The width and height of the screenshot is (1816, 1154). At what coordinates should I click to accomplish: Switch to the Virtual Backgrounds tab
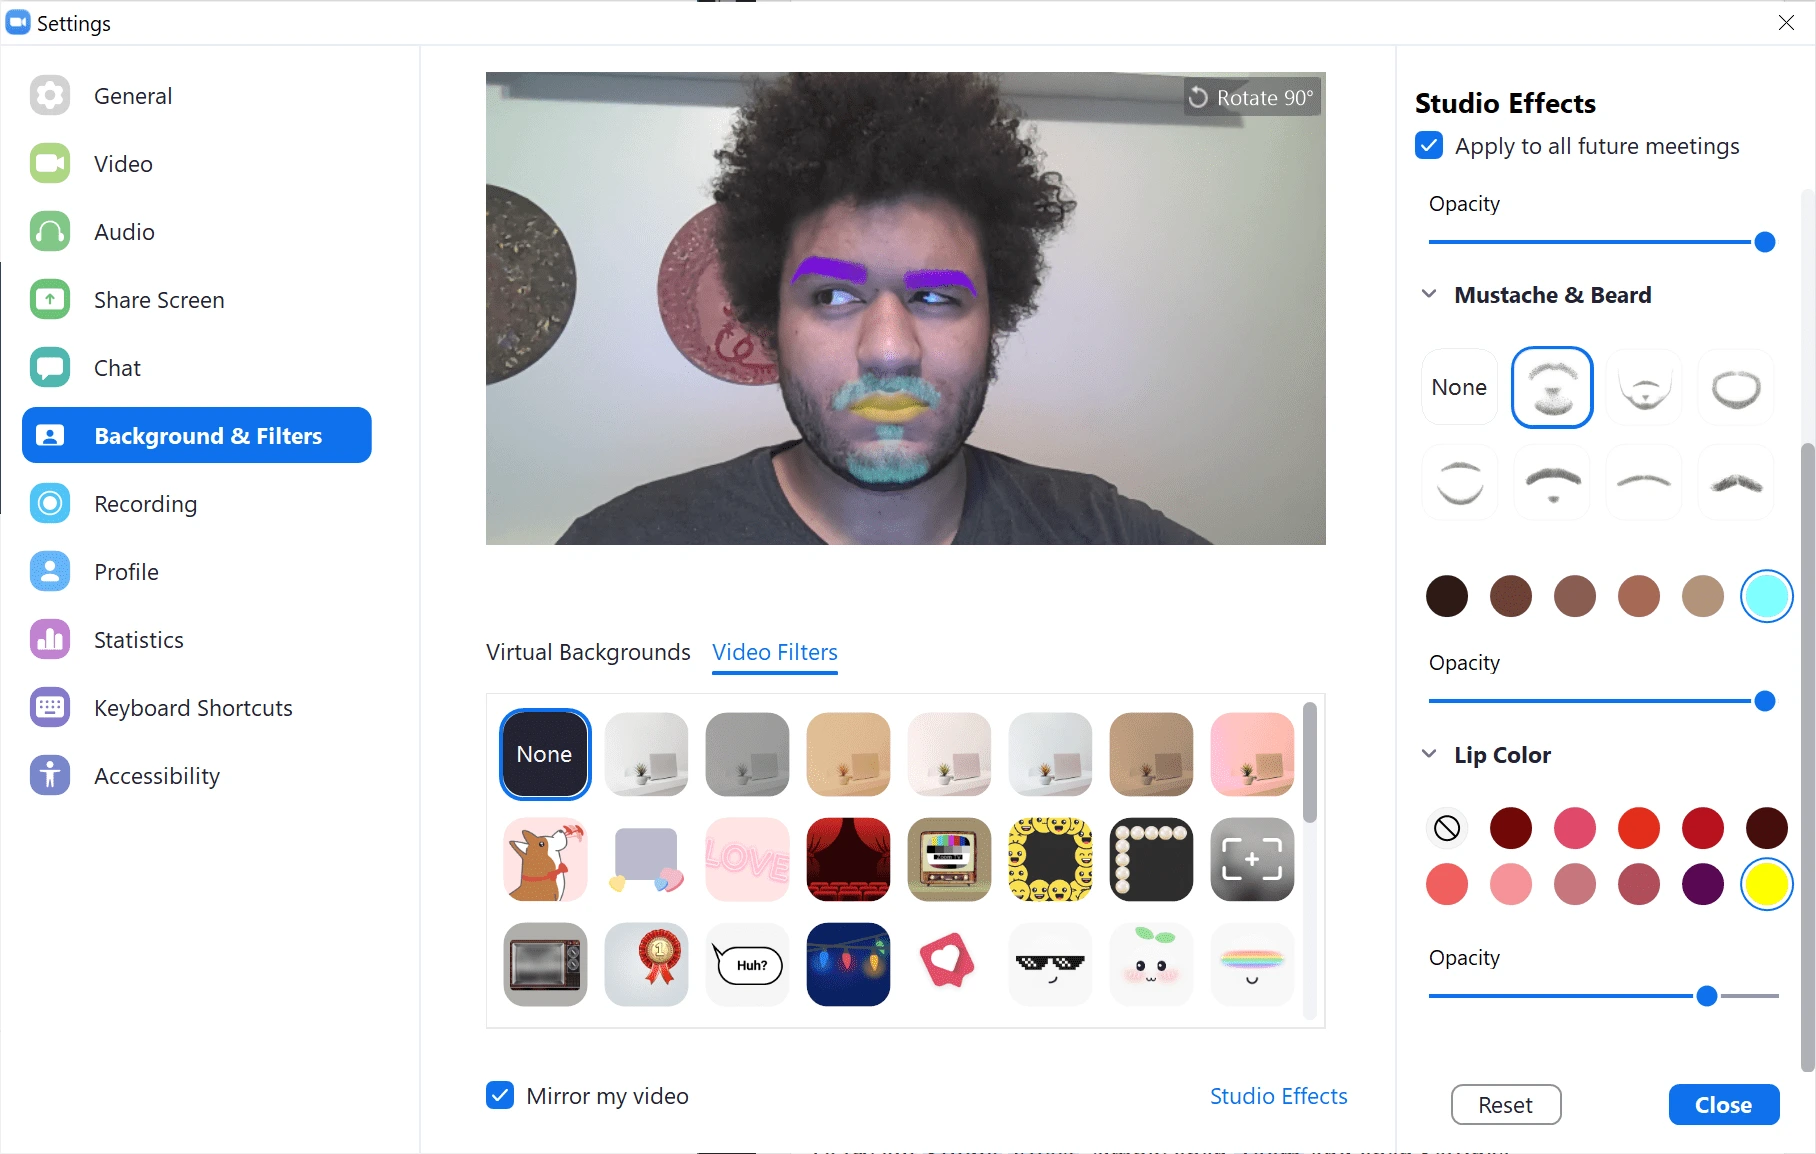pos(588,652)
